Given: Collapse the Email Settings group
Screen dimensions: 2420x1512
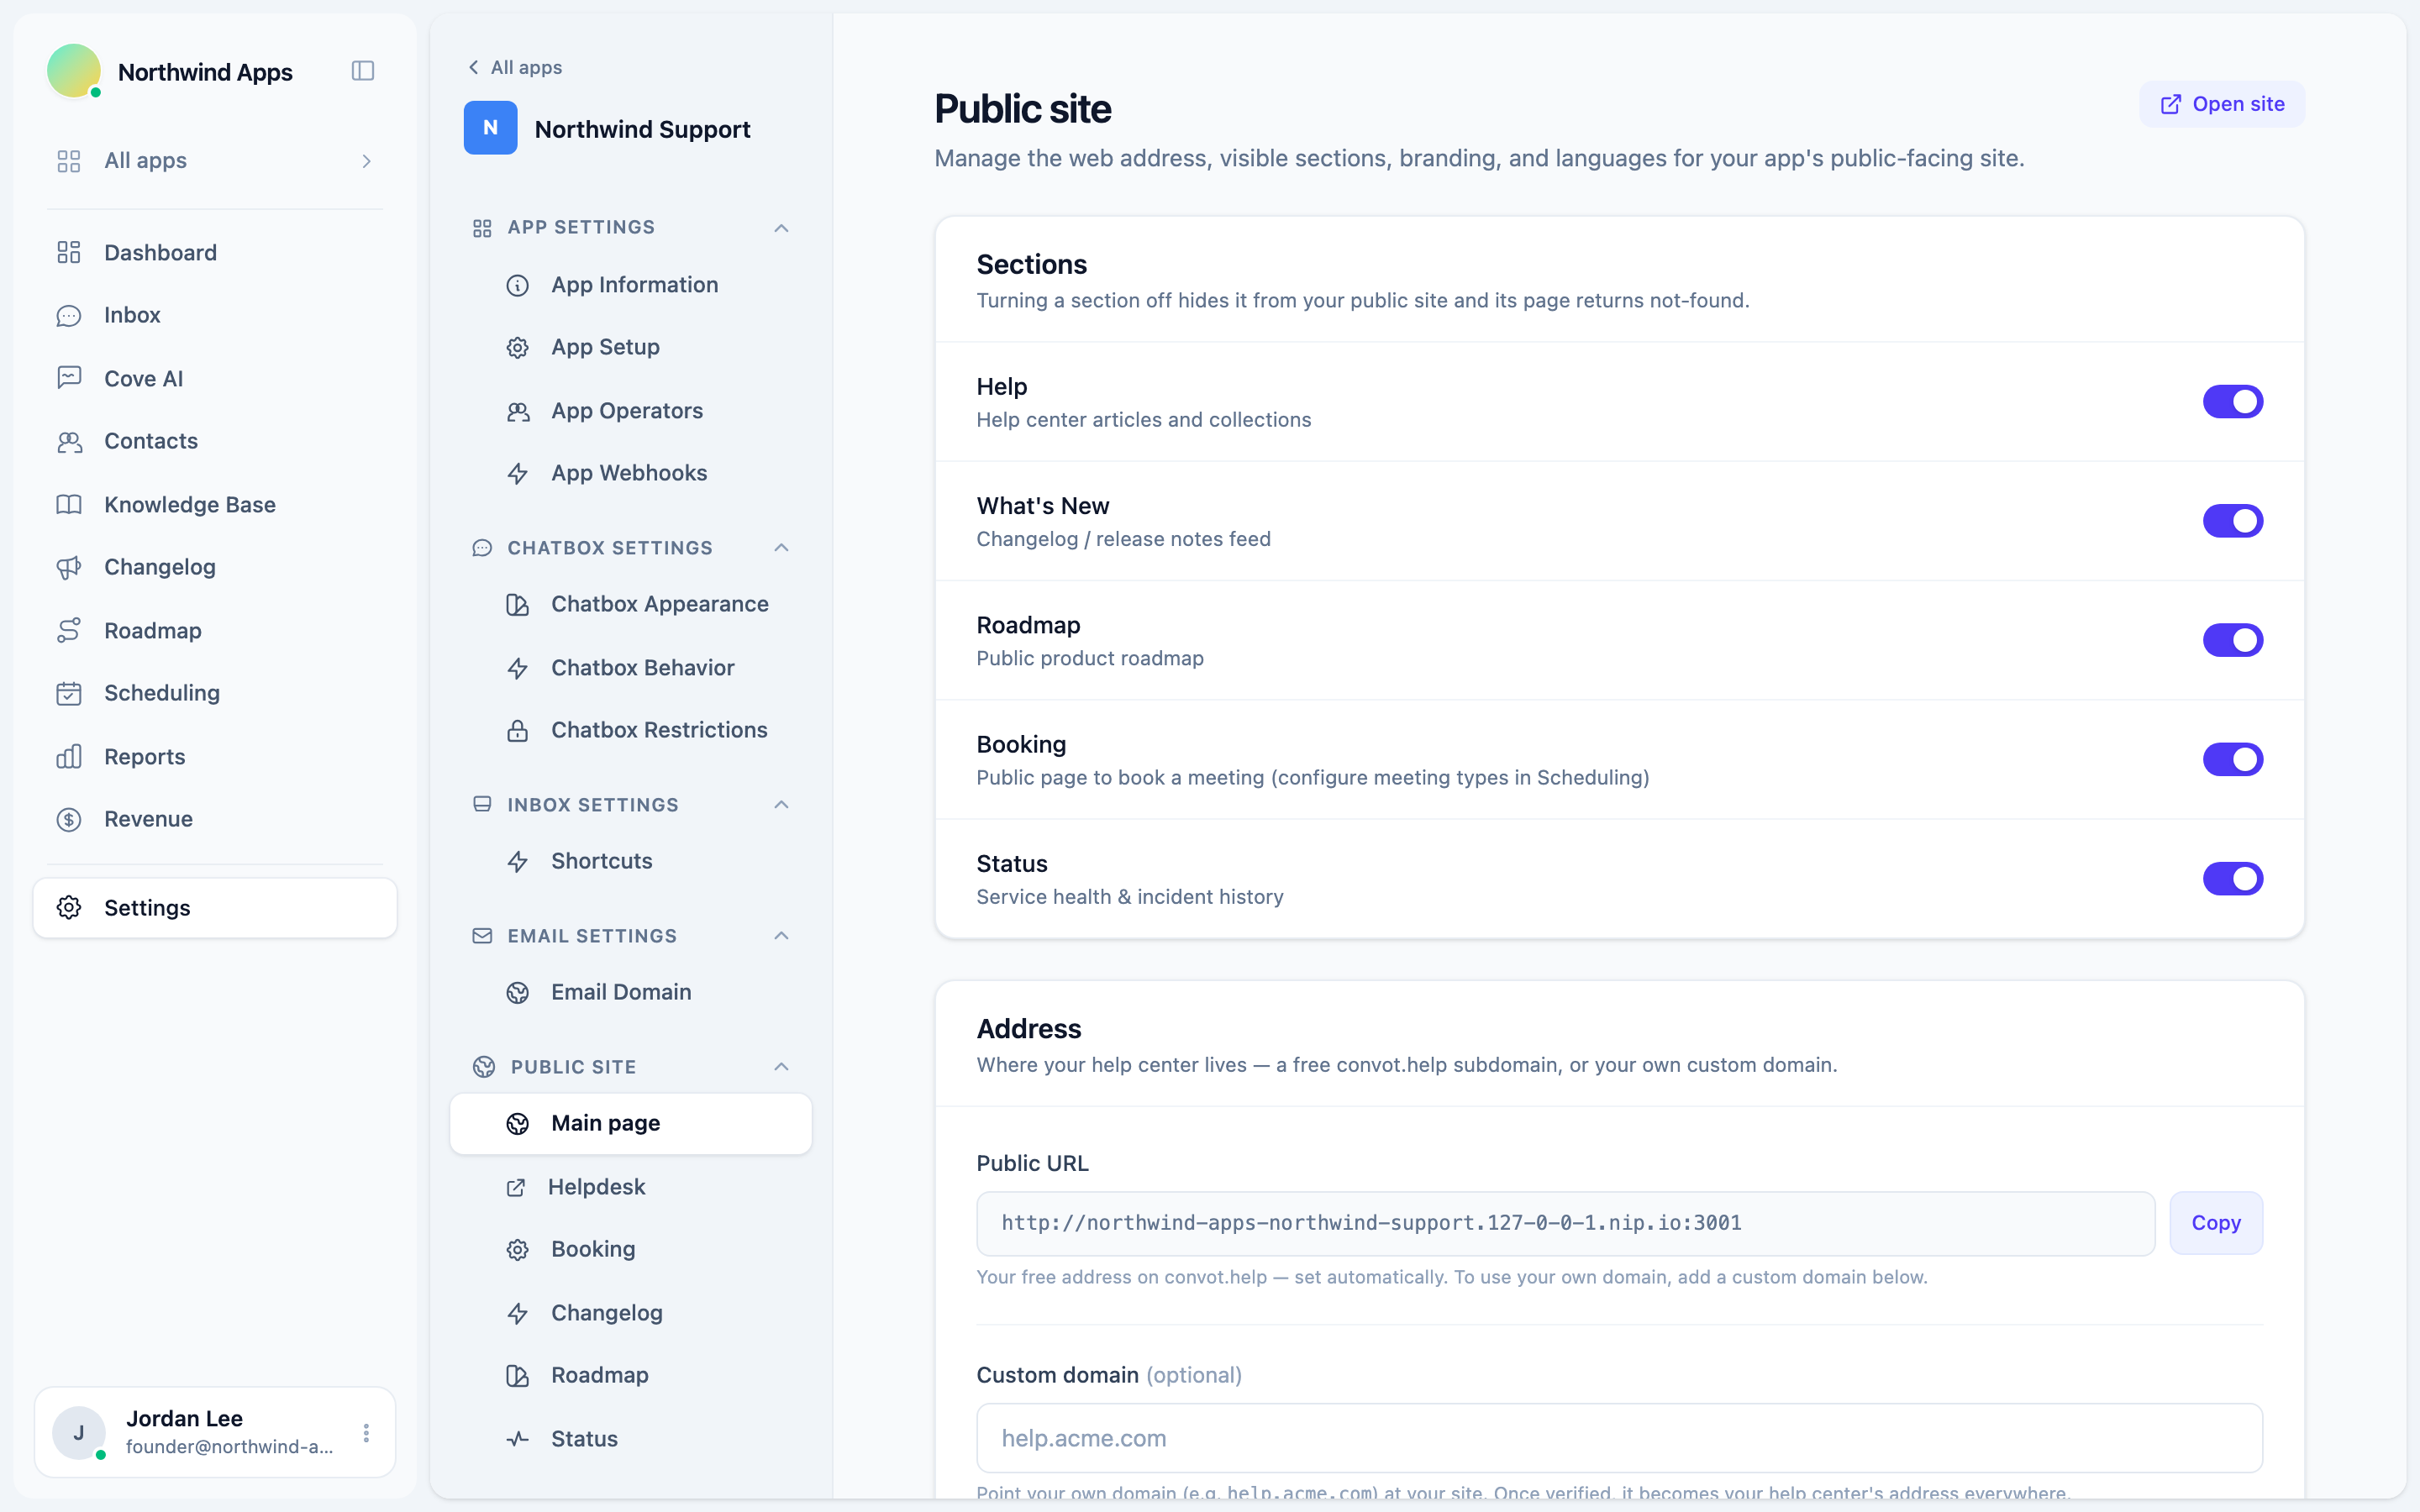Looking at the screenshot, I should (781, 936).
